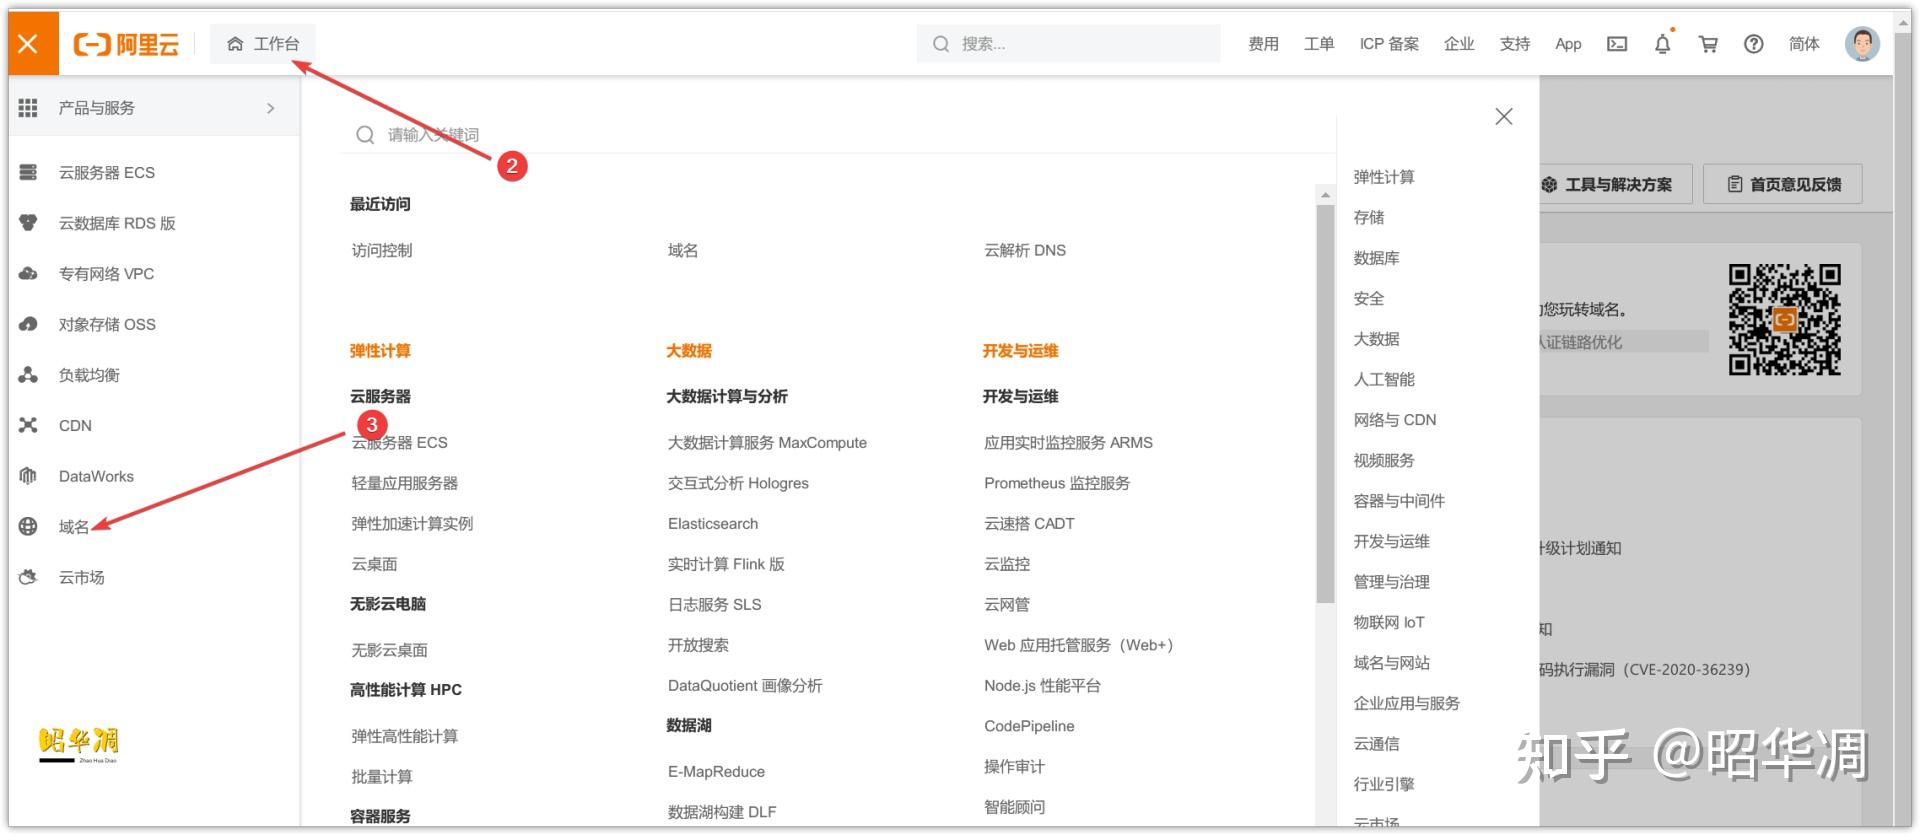
Task: Jump to 物联网 IoT category in right index
Action: pyautogui.click(x=1389, y=623)
